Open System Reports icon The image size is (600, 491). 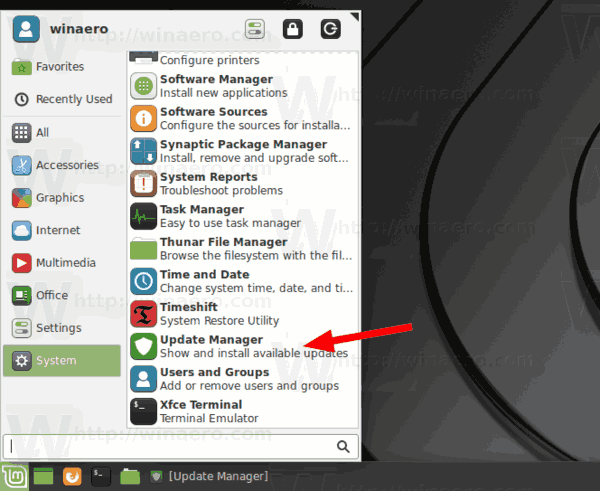tap(143, 184)
